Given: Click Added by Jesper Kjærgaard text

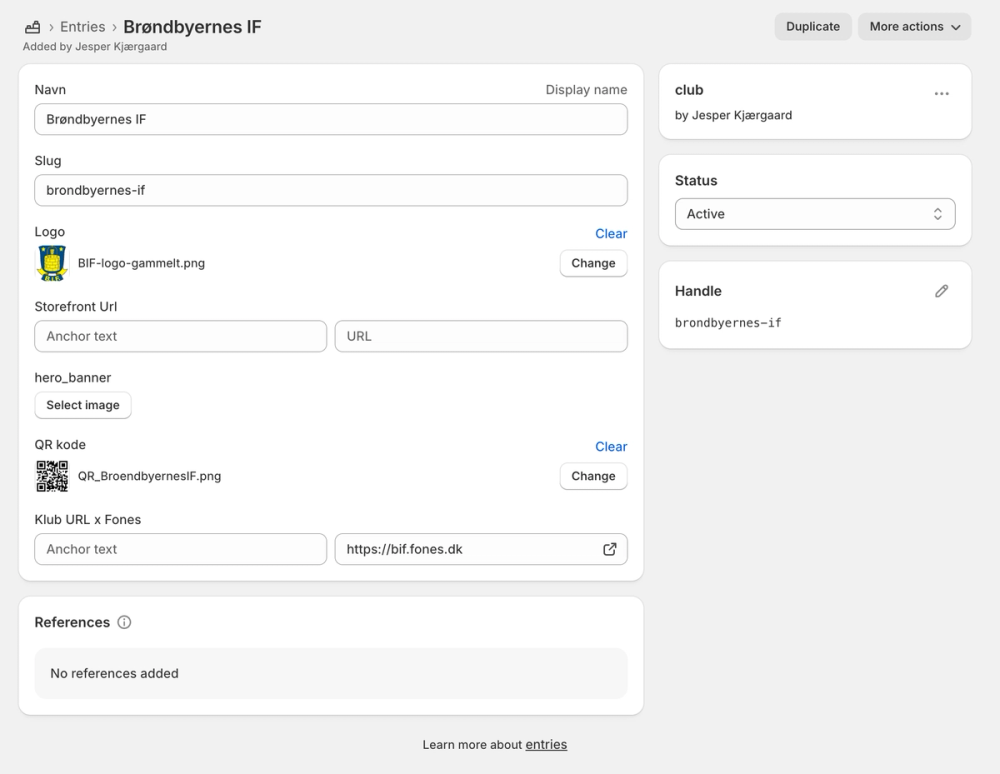Looking at the screenshot, I should (95, 47).
